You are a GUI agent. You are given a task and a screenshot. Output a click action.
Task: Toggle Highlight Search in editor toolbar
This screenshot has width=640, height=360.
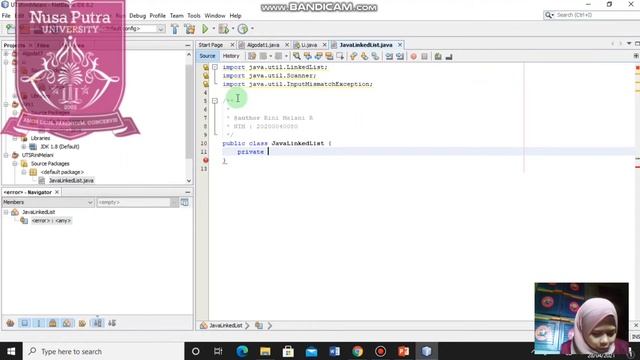coord(329,56)
